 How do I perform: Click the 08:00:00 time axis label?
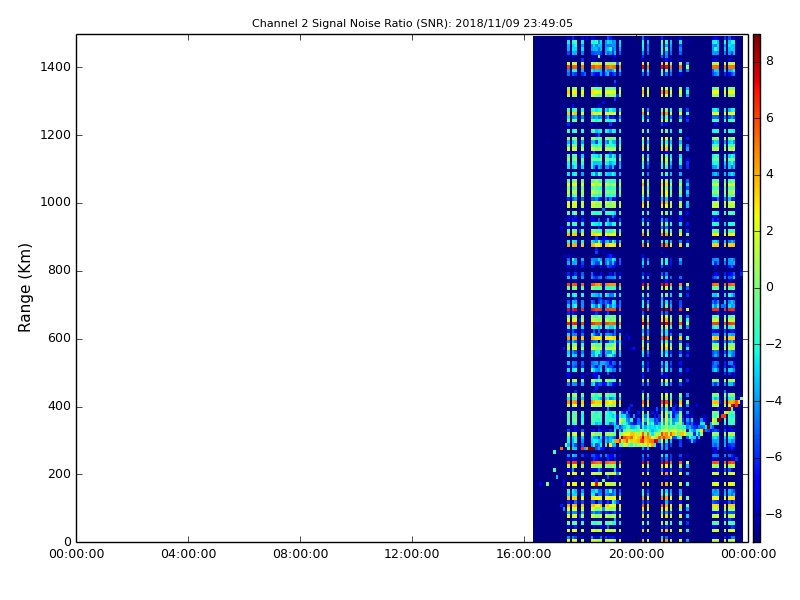click(x=301, y=554)
